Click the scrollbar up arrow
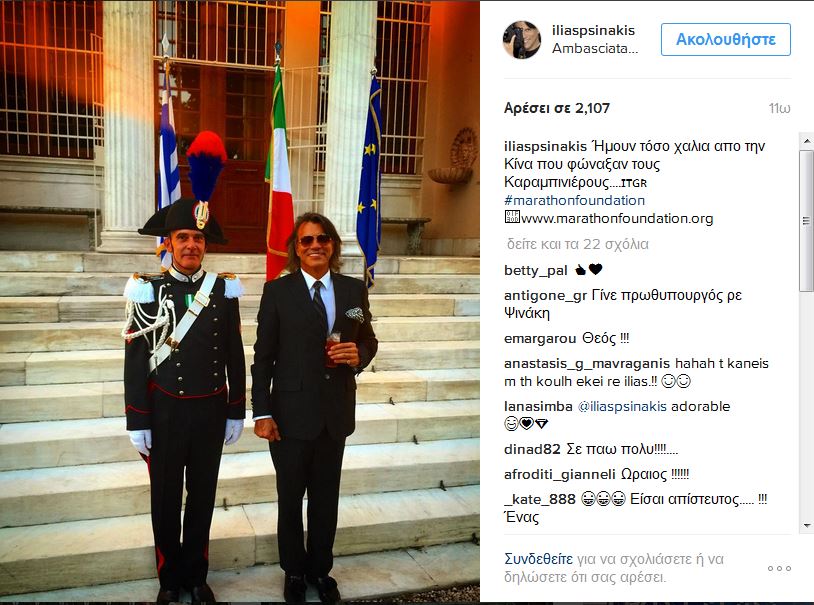 click(807, 141)
